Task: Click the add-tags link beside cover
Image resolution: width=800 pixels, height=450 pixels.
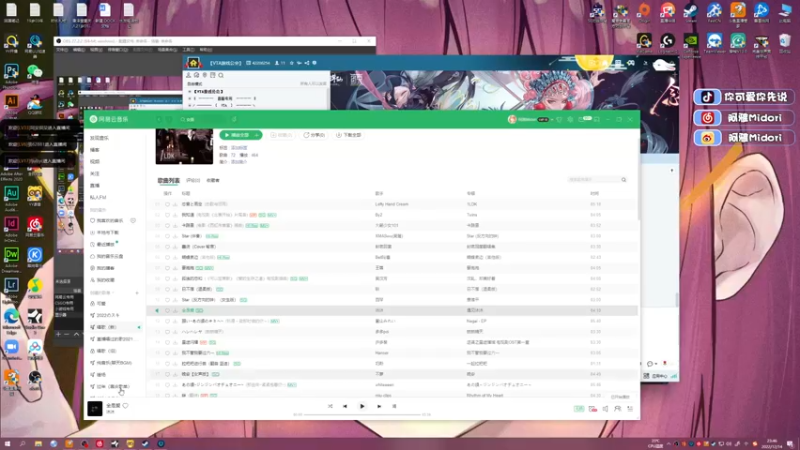Action: [x=239, y=147]
